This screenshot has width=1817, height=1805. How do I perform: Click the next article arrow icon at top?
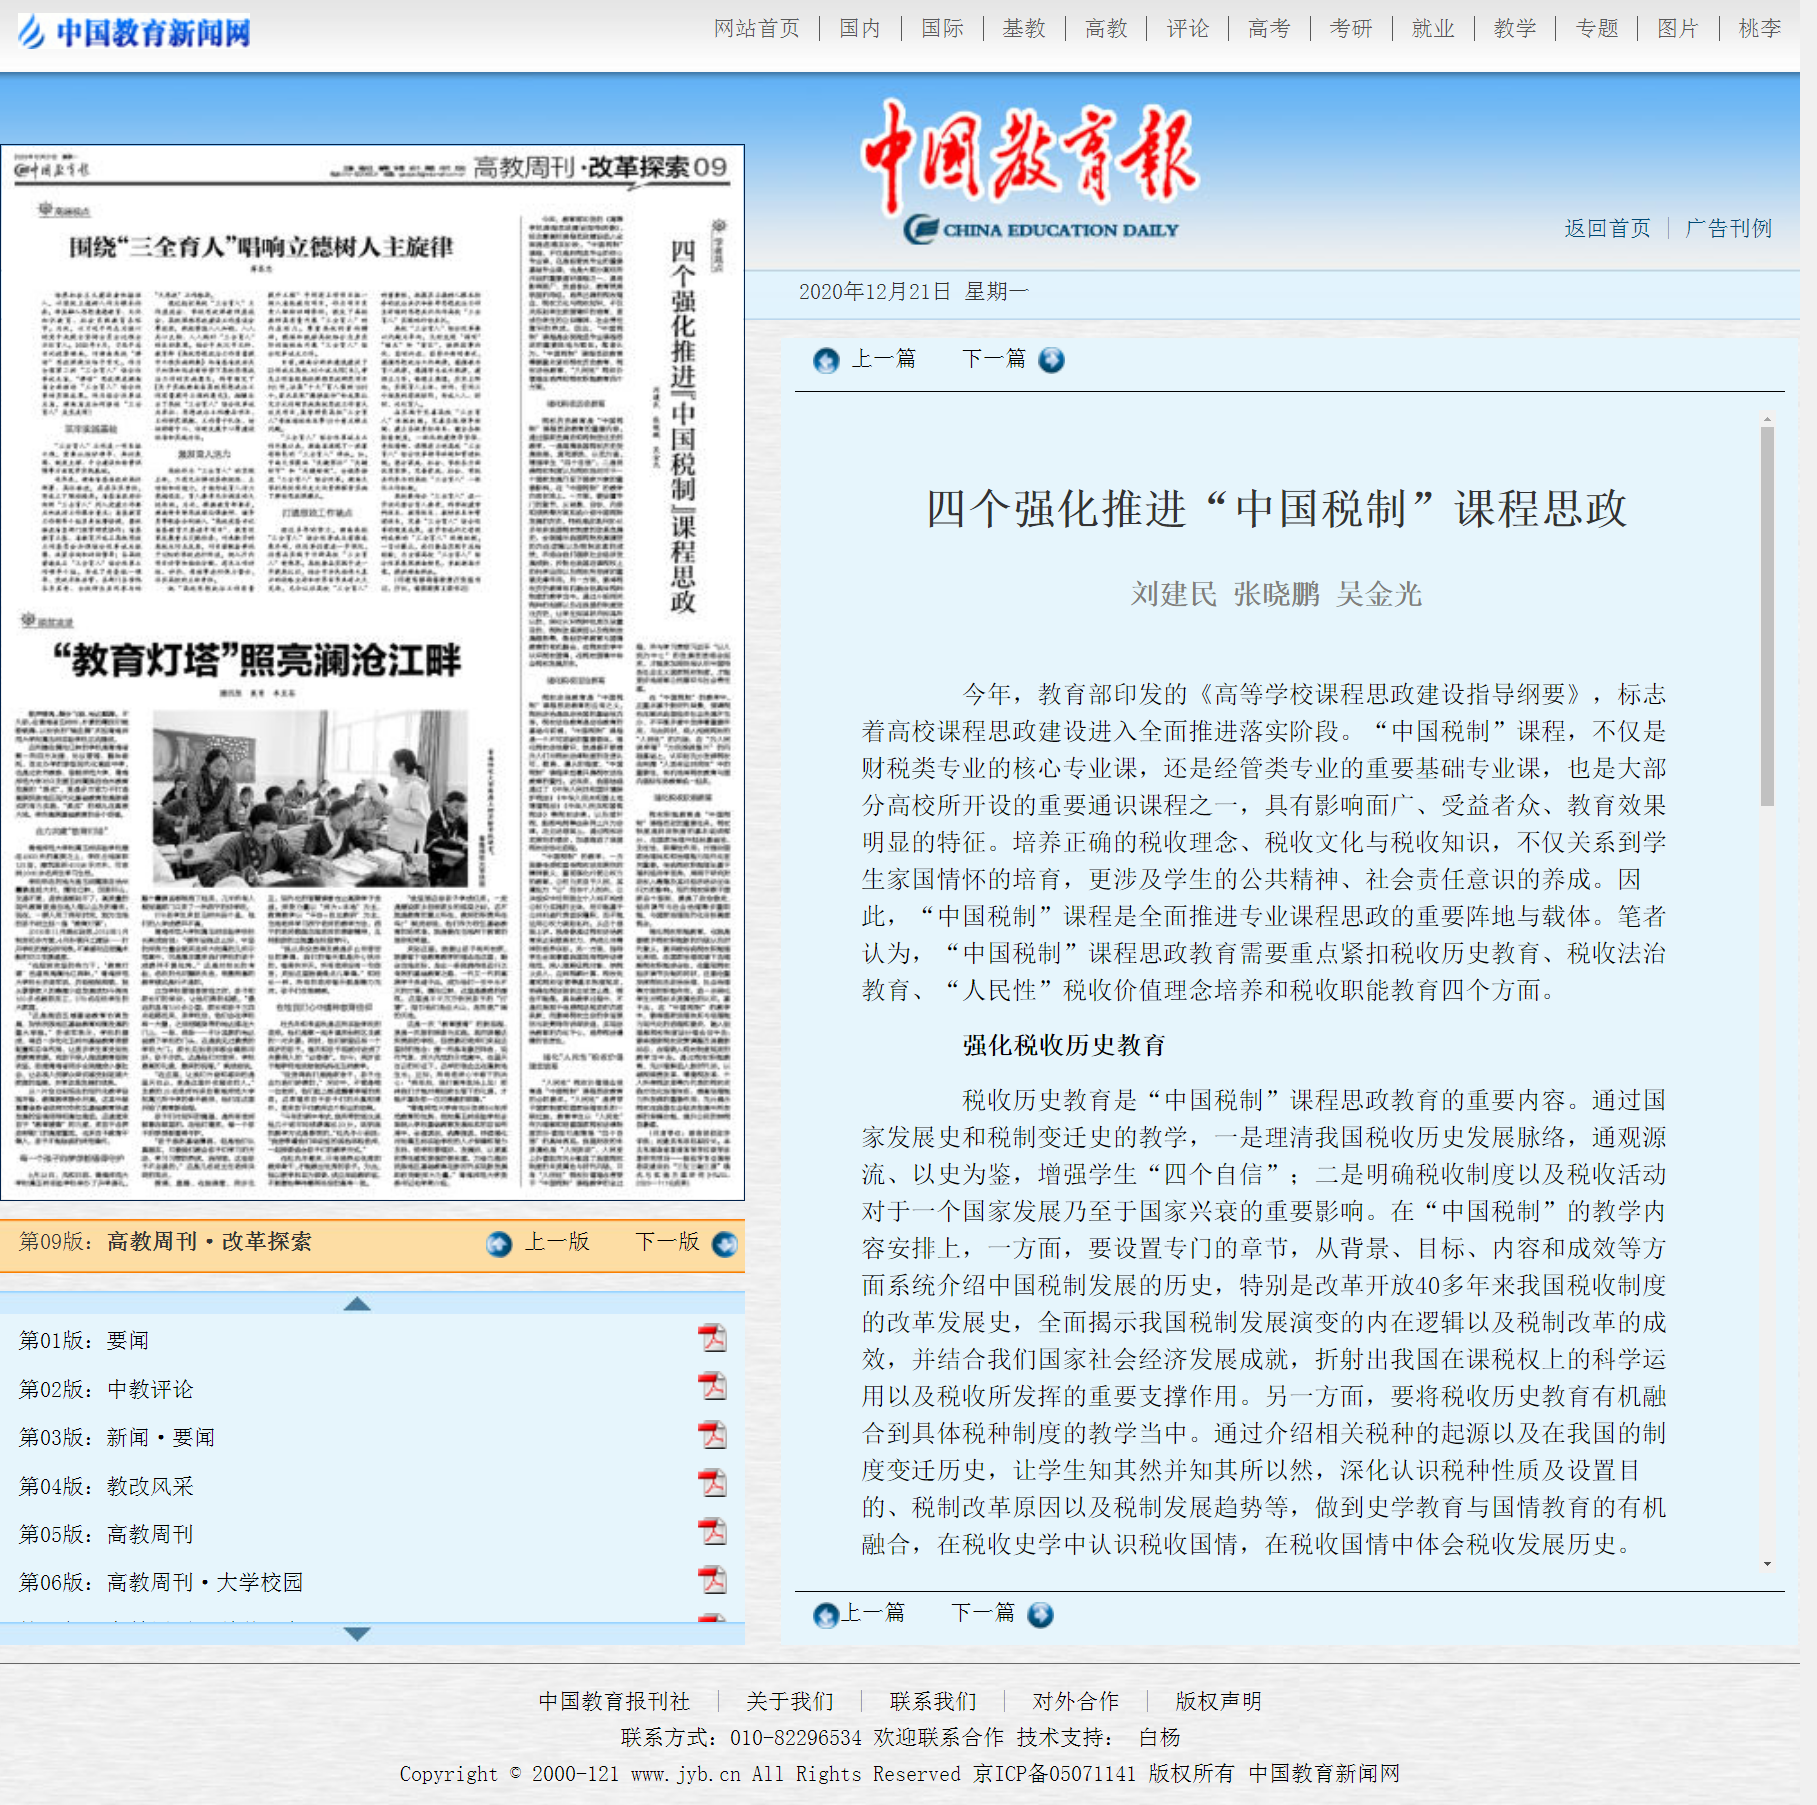coord(1051,360)
